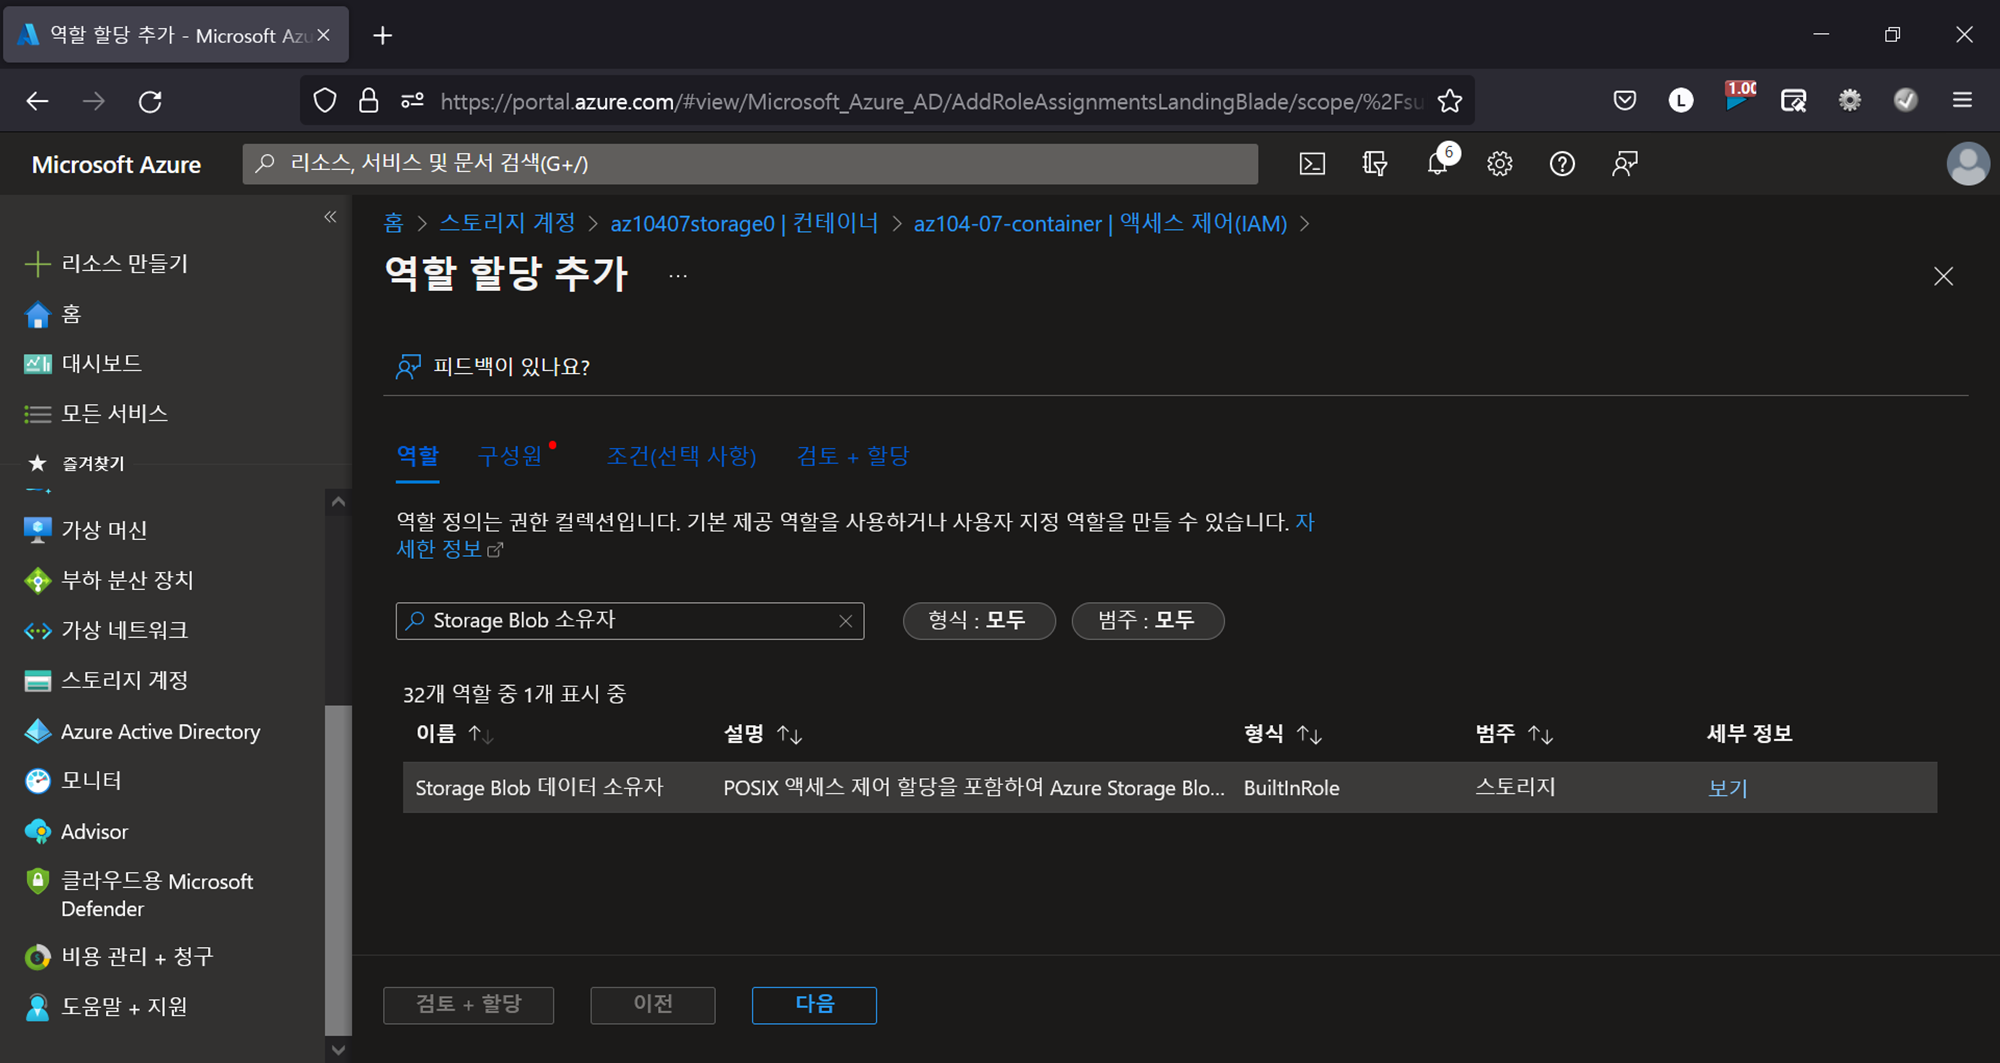2000x1063 pixels.
Task: Click Pocket save icon in toolbar
Action: 1625,100
